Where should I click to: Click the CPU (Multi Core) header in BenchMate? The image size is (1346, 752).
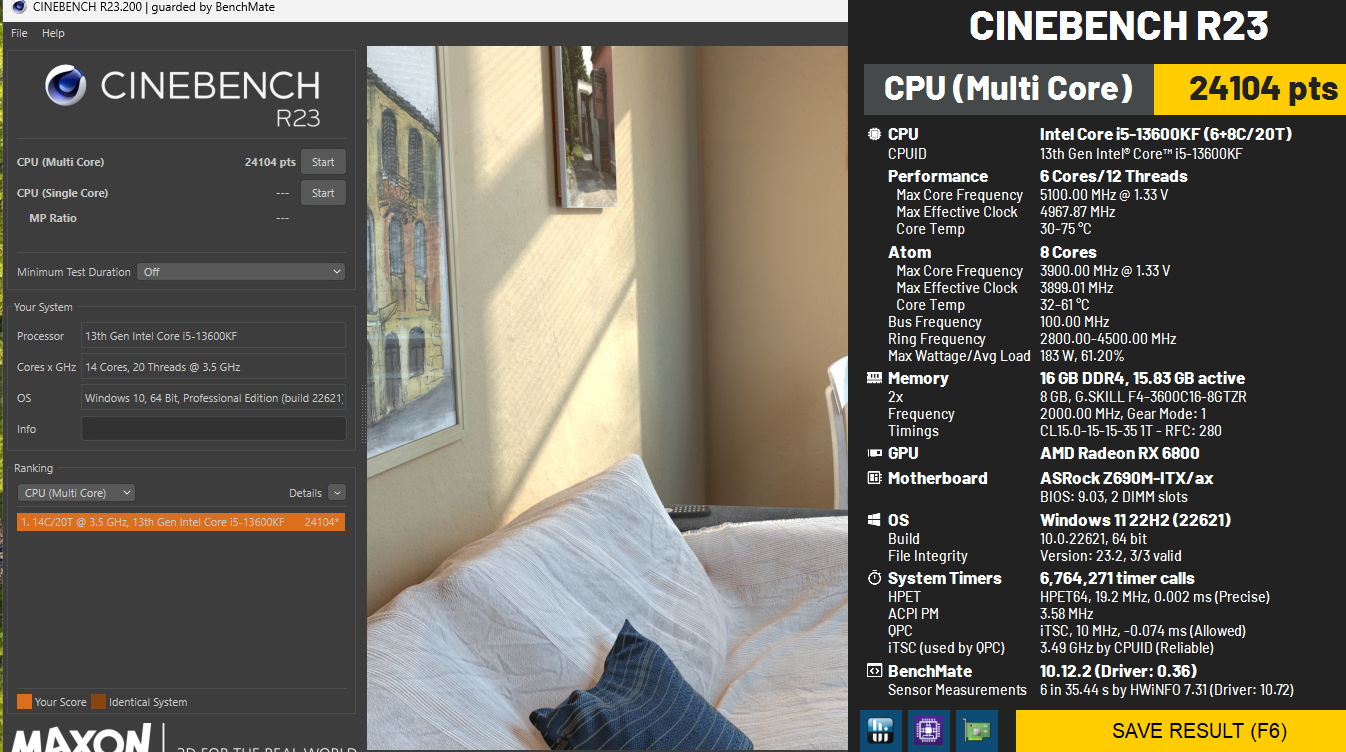tap(1009, 89)
